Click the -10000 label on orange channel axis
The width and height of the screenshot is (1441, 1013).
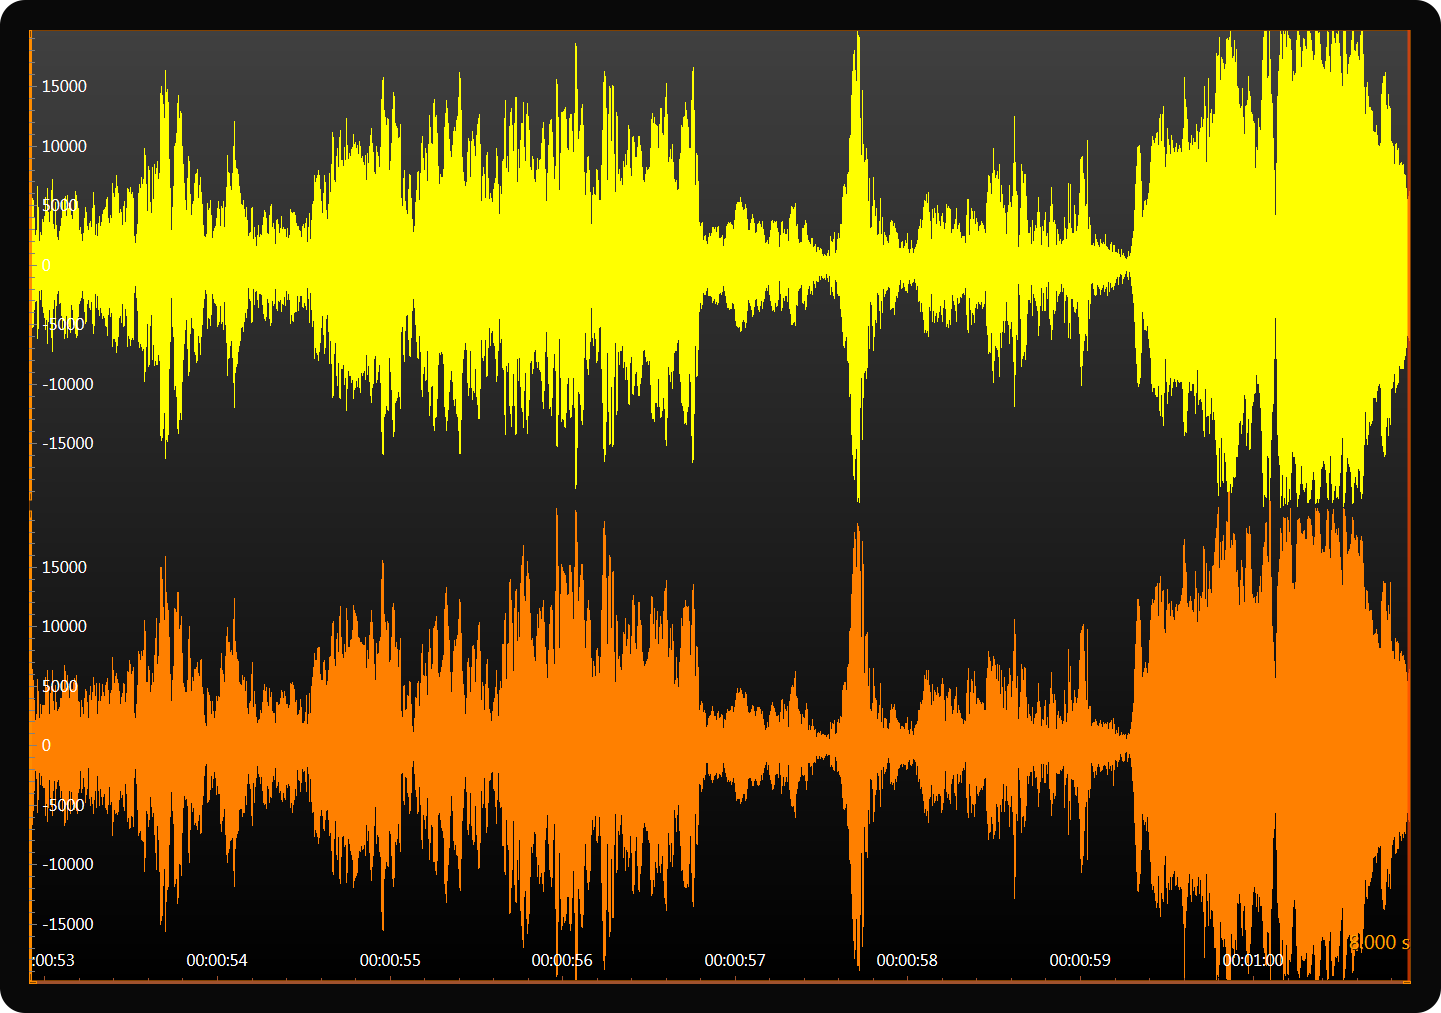click(67, 865)
